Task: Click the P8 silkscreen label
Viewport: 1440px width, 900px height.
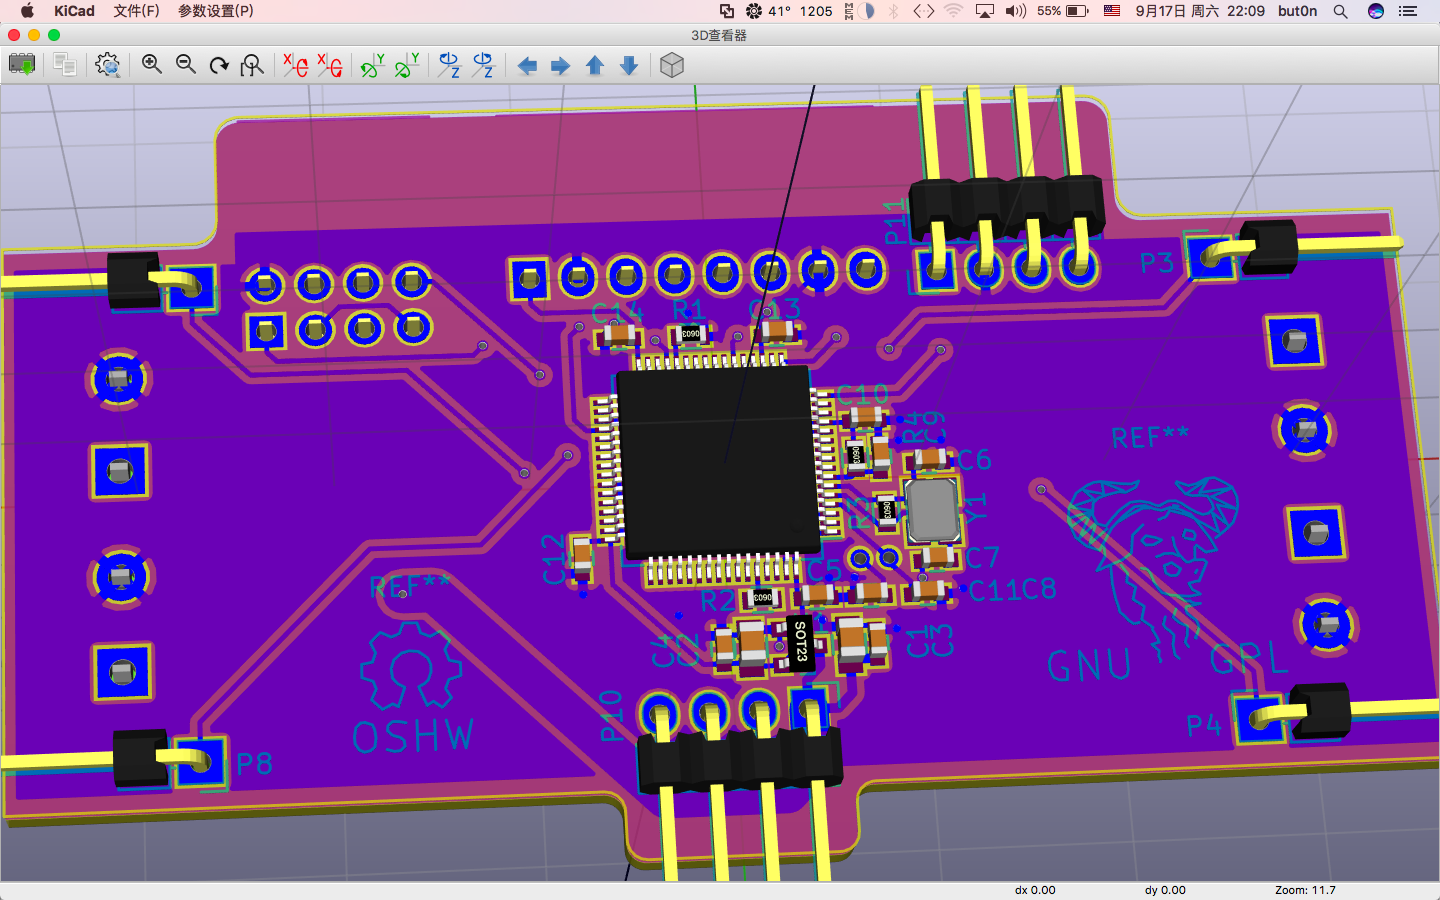Action: pos(254,765)
